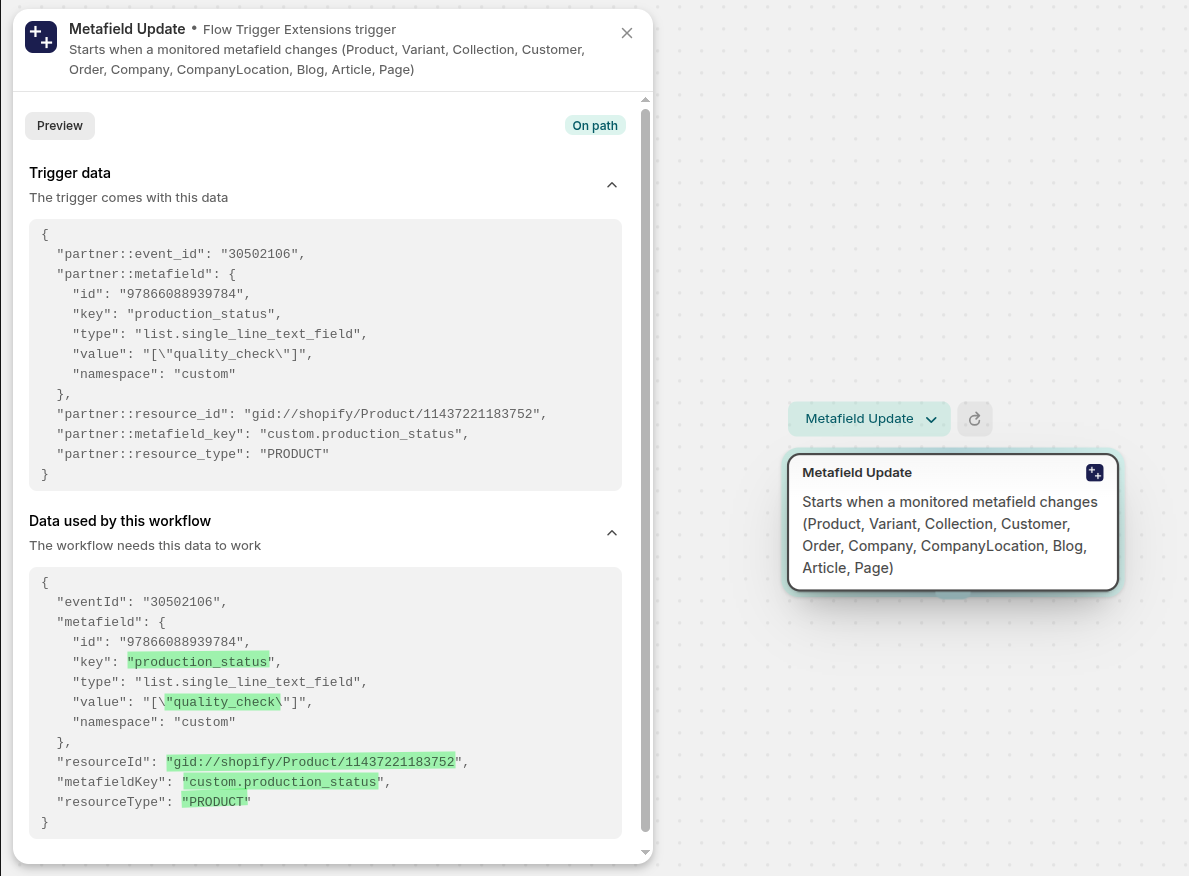Click the scrollbar down arrow in the panel
The height and width of the screenshot is (876, 1189).
pyautogui.click(x=645, y=852)
